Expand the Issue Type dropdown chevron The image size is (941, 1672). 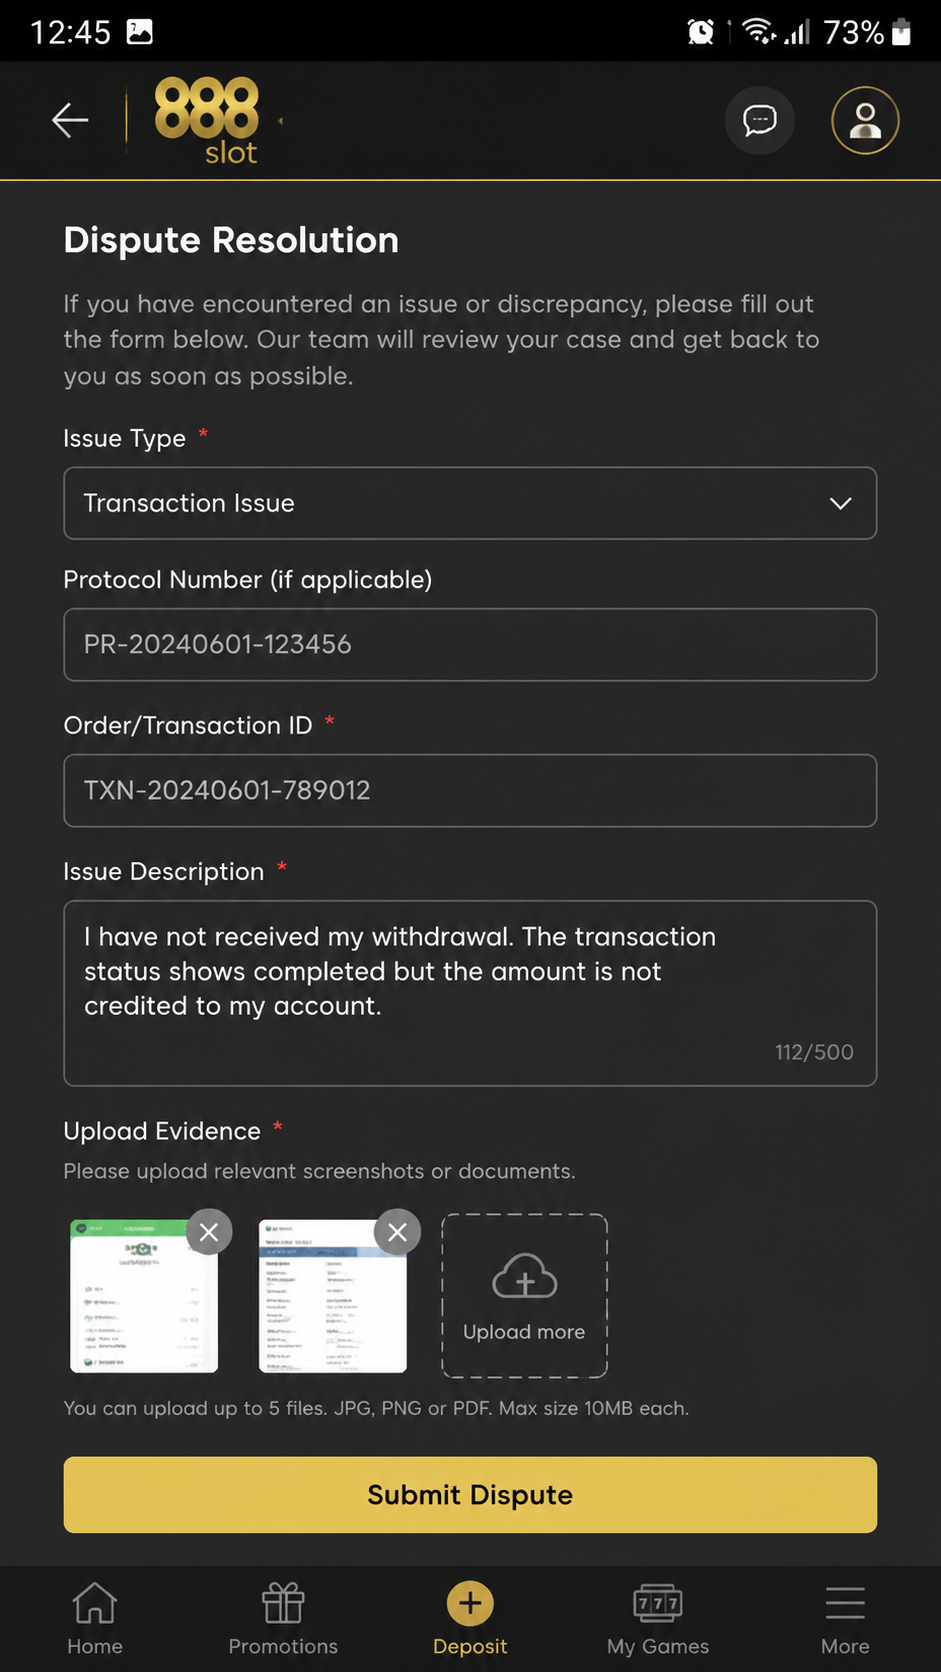(x=841, y=503)
